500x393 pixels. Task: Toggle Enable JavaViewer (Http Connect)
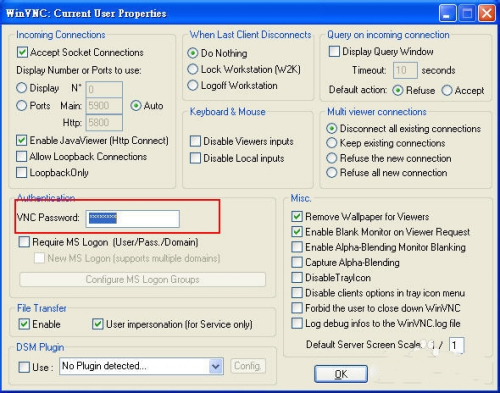[22, 140]
